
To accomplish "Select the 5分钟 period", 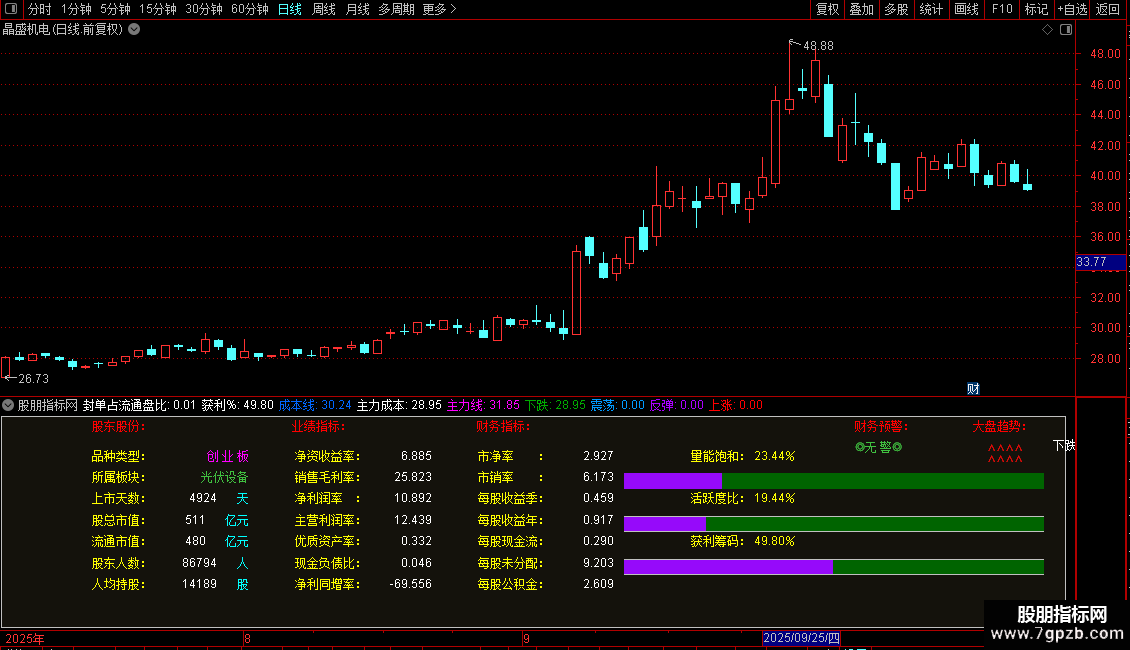I will pos(115,9).
